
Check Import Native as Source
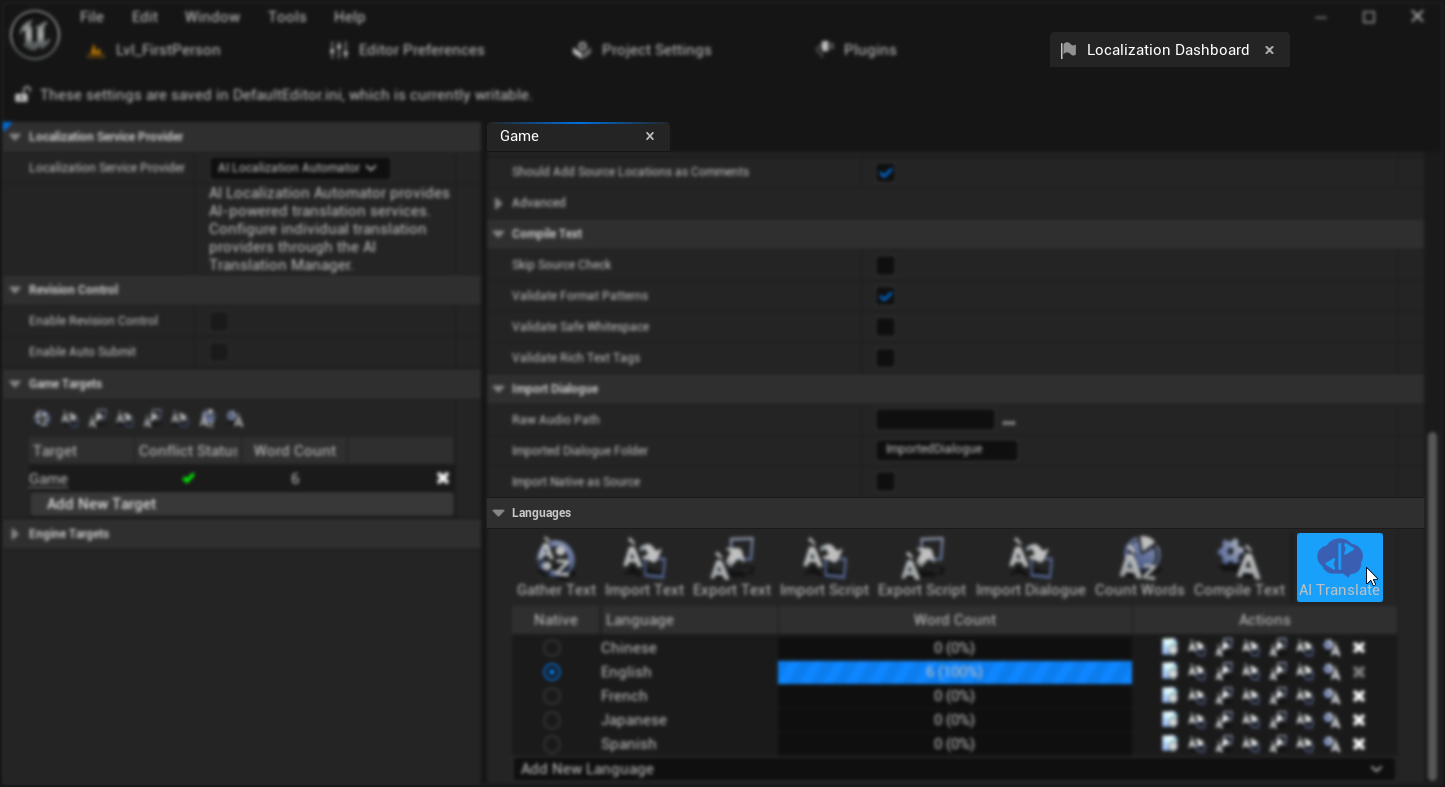[885, 481]
